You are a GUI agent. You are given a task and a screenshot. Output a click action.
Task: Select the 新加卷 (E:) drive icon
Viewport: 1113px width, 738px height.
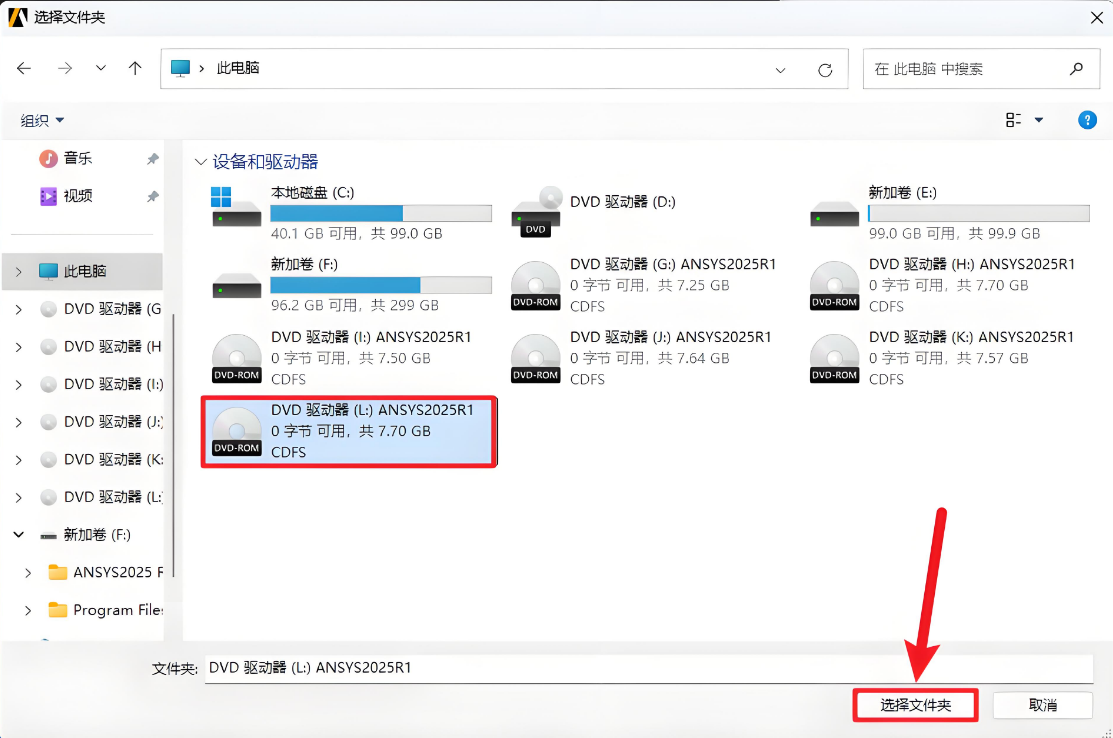click(835, 213)
